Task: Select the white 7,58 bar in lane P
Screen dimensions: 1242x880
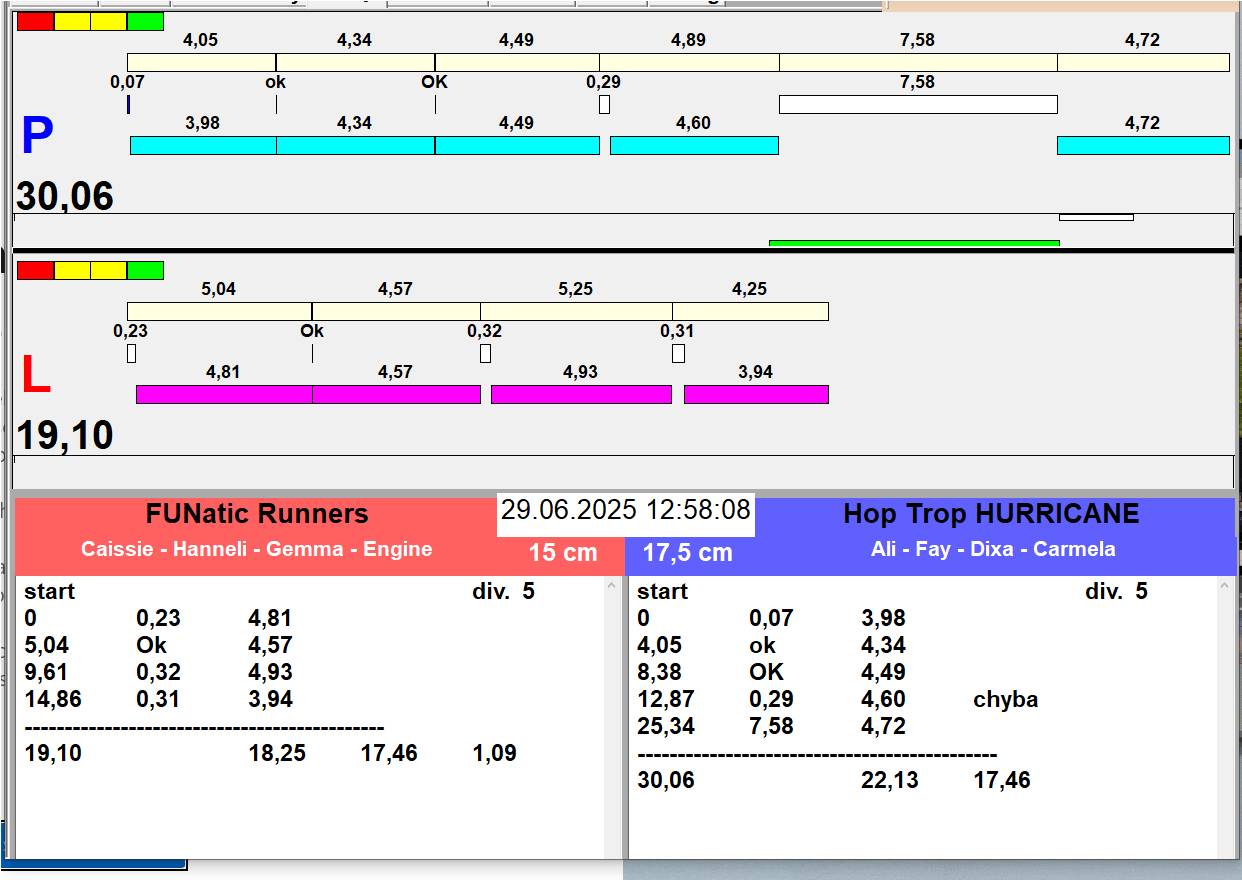Action: [917, 104]
